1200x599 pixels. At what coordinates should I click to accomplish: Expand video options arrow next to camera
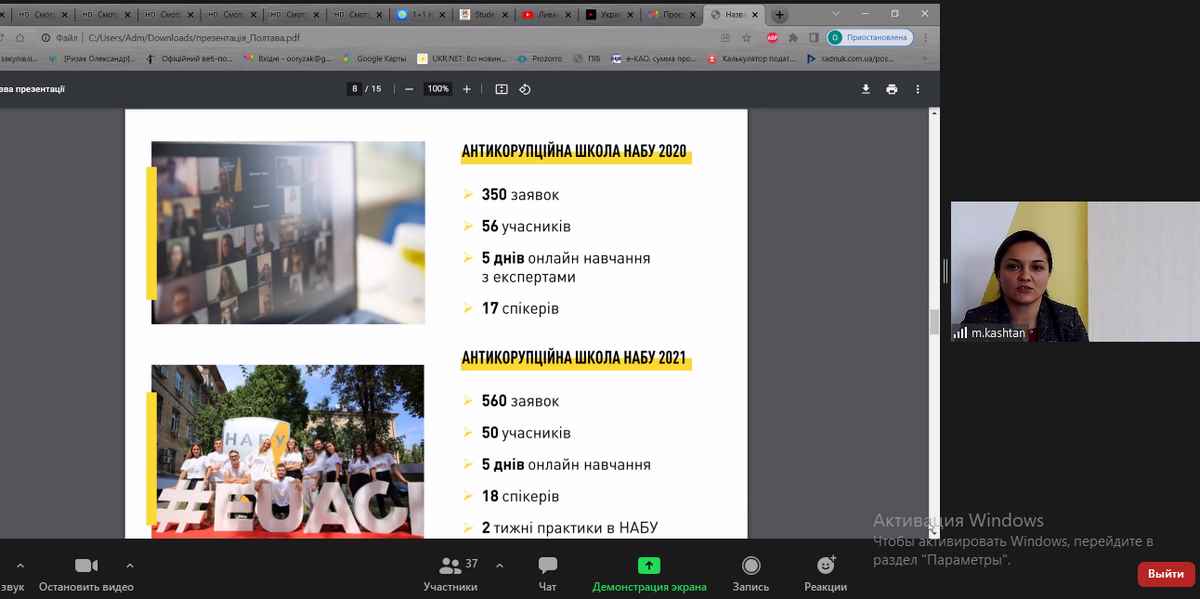[x=129, y=565]
